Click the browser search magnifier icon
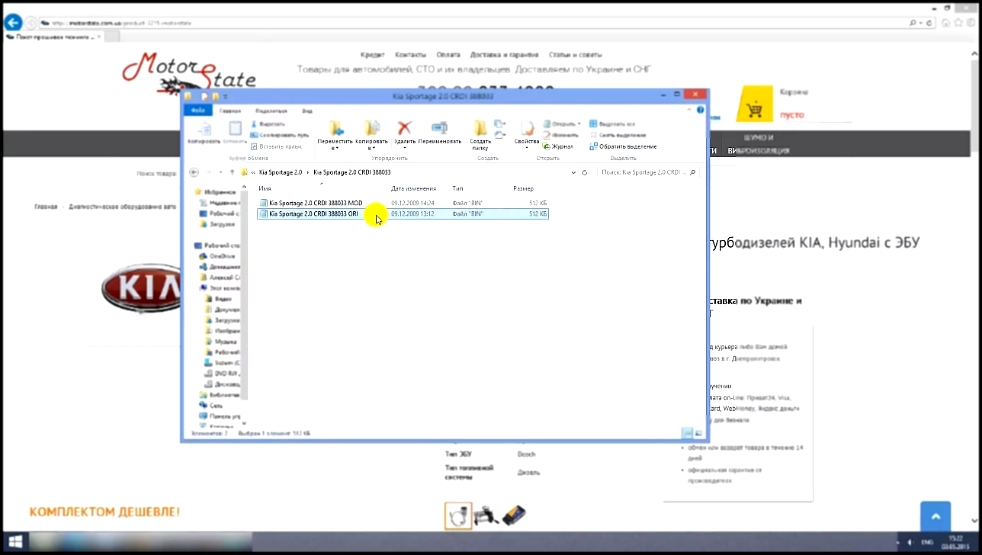Viewport: 982px width, 555px height. coord(912,23)
